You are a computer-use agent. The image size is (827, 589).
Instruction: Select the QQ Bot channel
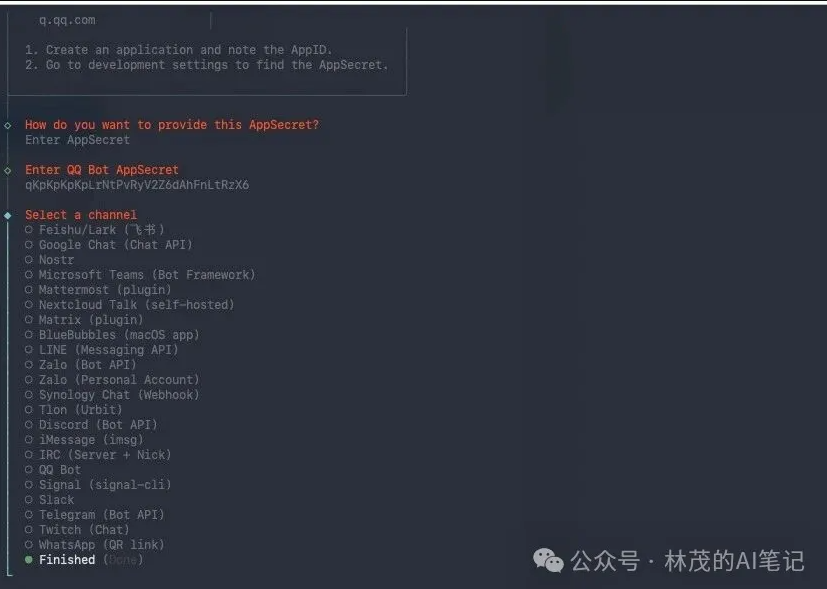[59, 470]
